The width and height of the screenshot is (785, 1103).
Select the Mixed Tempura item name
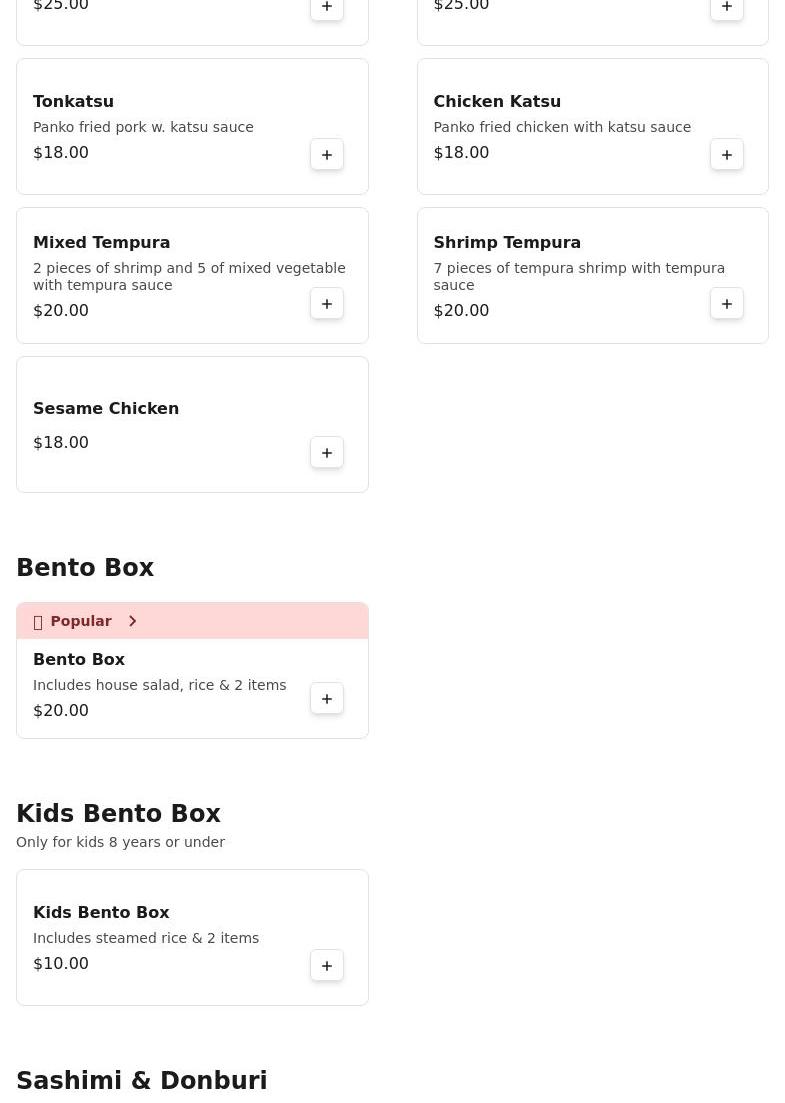[x=101, y=243]
